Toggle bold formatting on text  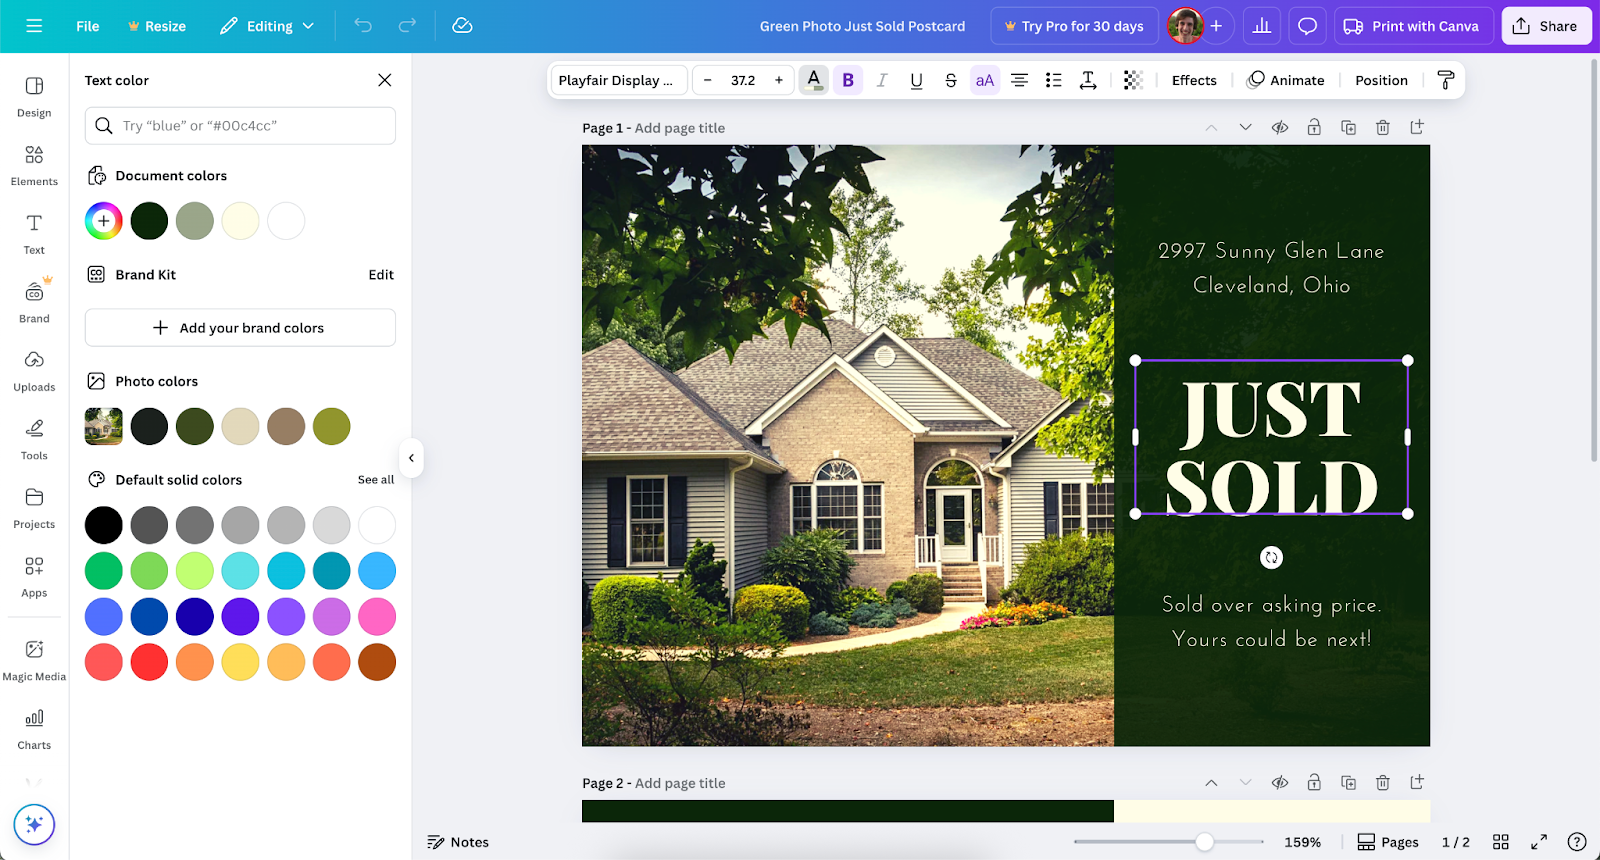click(848, 80)
